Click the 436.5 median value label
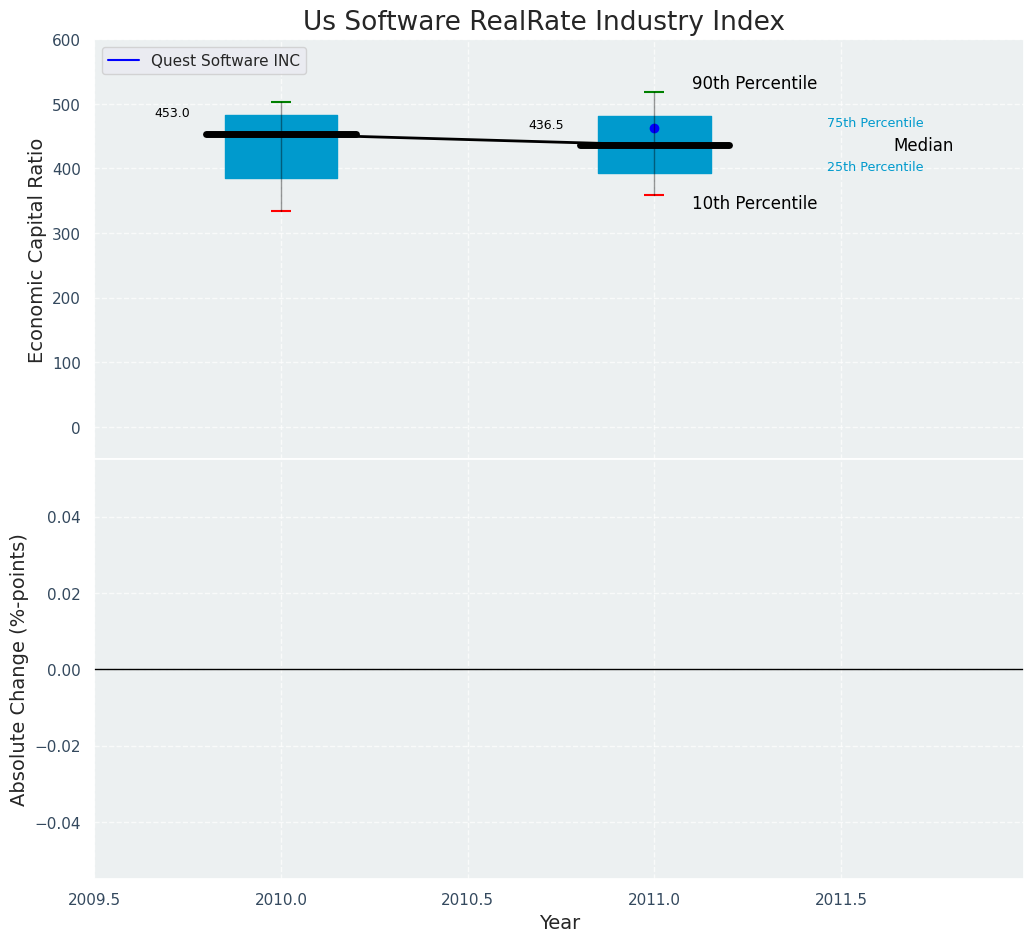Image resolution: width=1034 pixels, height=942 pixels. [x=546, y=125]
